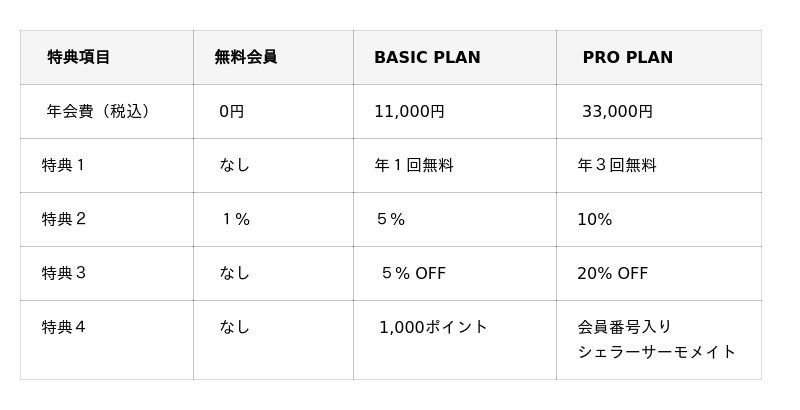Select the 年１回無料 cell
This screenshot has height=410, width=800.
[x=413, y=165]
